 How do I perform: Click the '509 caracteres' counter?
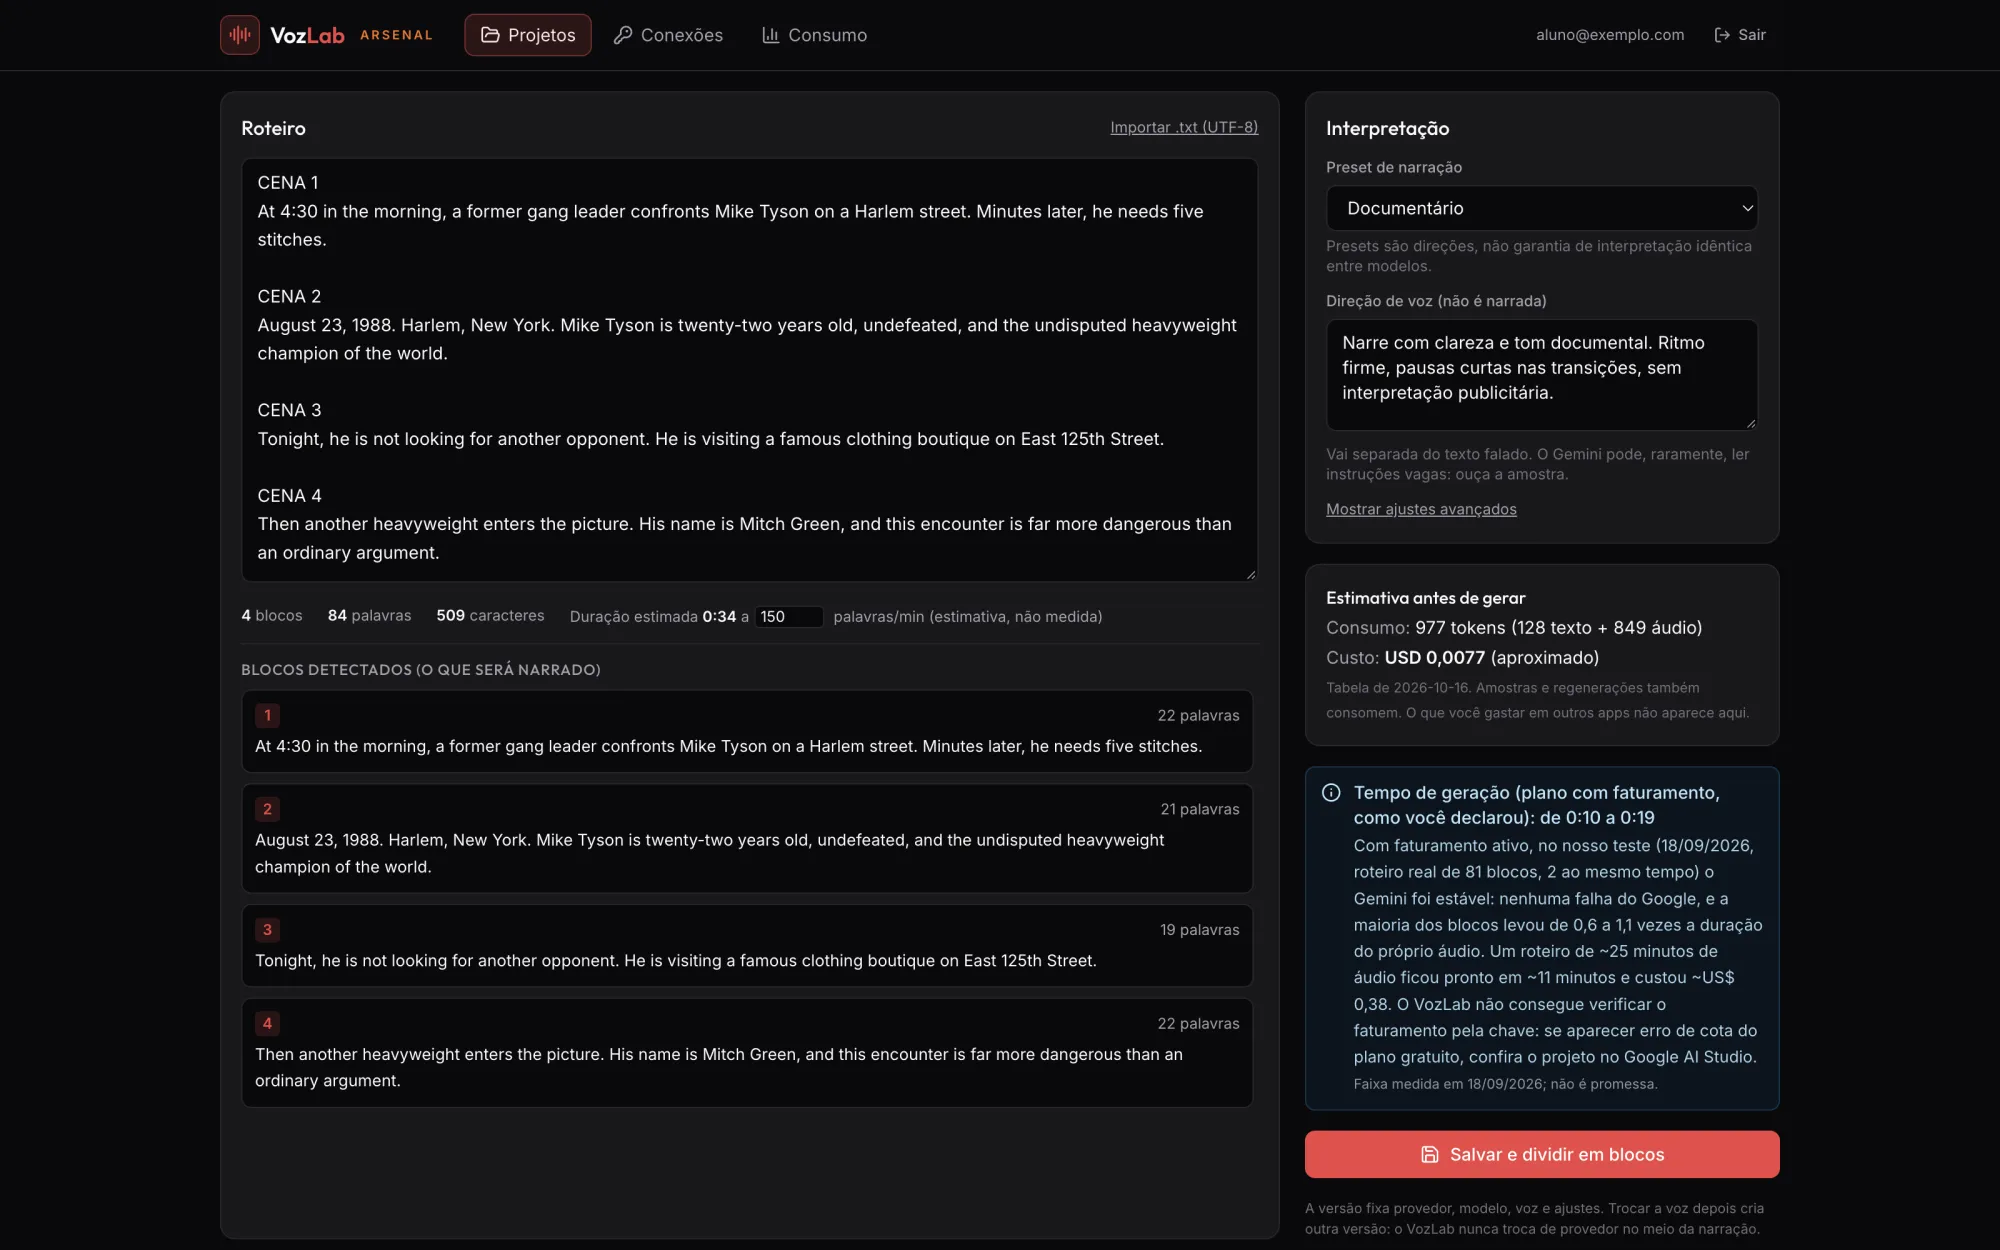pos(490,615)
